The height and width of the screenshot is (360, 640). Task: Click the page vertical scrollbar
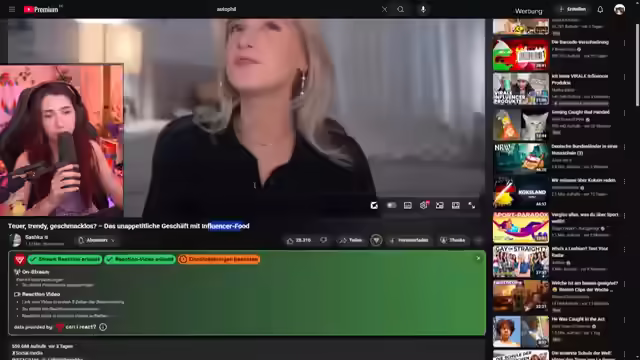coord(637,65)
